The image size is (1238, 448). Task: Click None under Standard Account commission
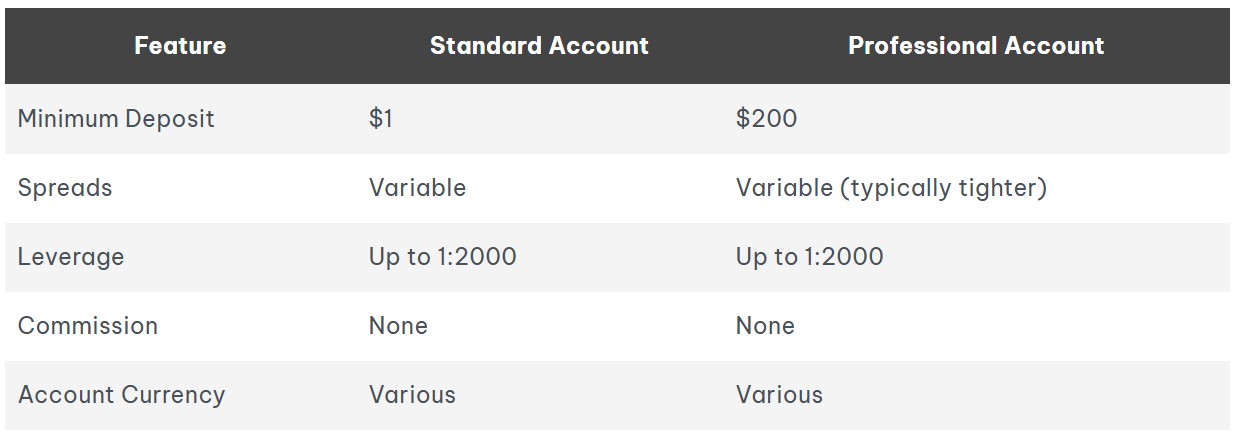pyautogui.click(x=398, y=326)
